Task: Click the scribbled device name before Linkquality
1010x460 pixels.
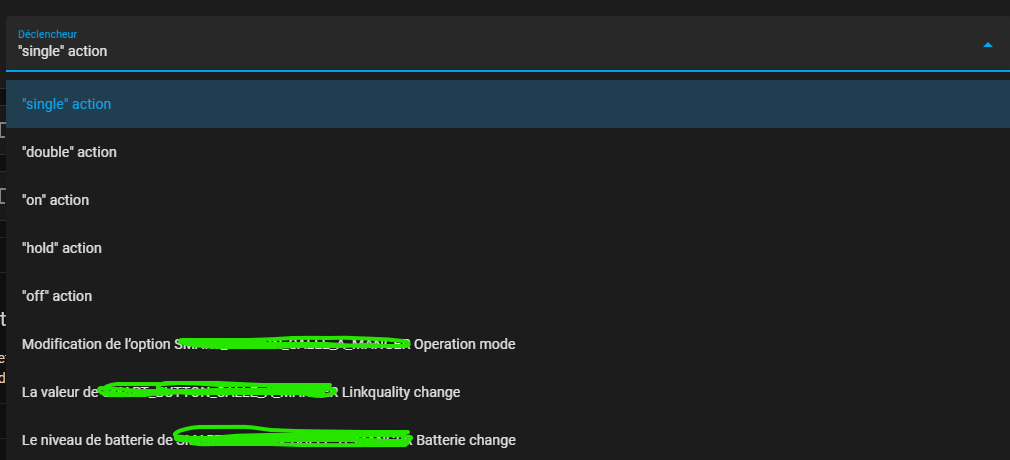Action: tap(218, 391)
